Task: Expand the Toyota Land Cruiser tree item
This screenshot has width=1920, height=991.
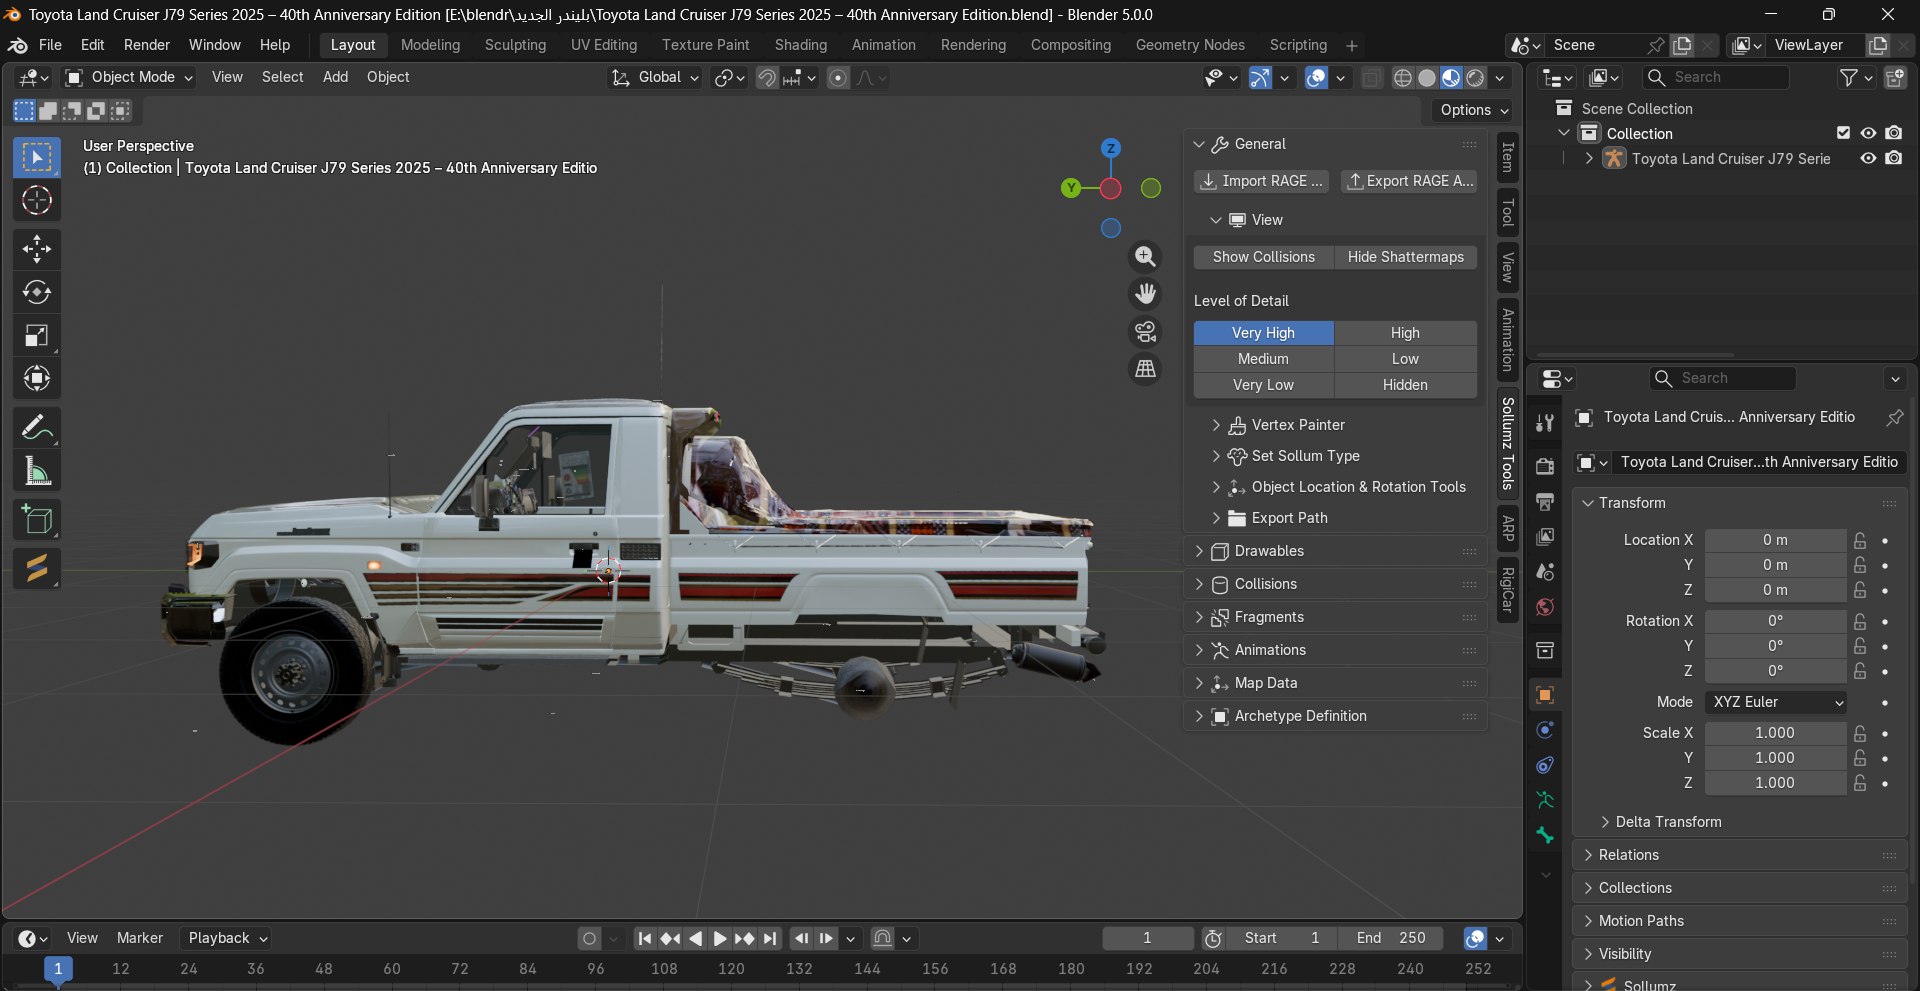Action: (1589, 158)
